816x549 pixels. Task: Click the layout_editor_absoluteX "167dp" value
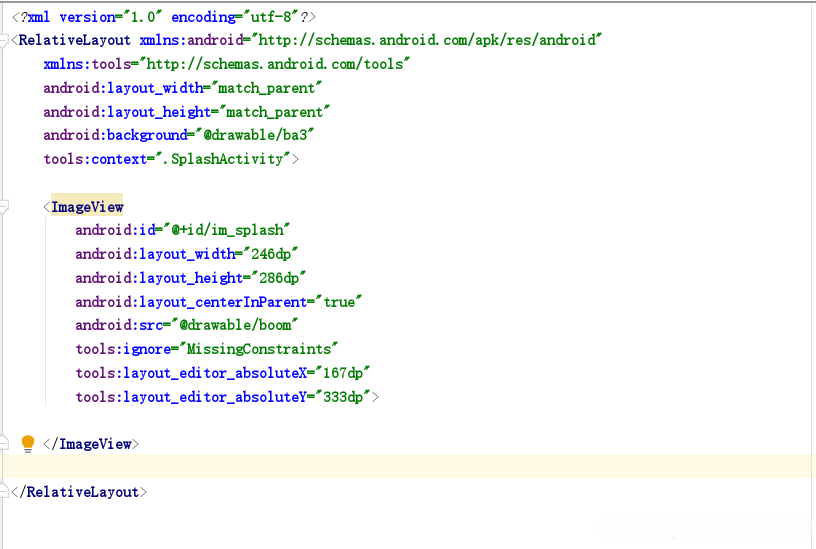click(x=342, y=373)
